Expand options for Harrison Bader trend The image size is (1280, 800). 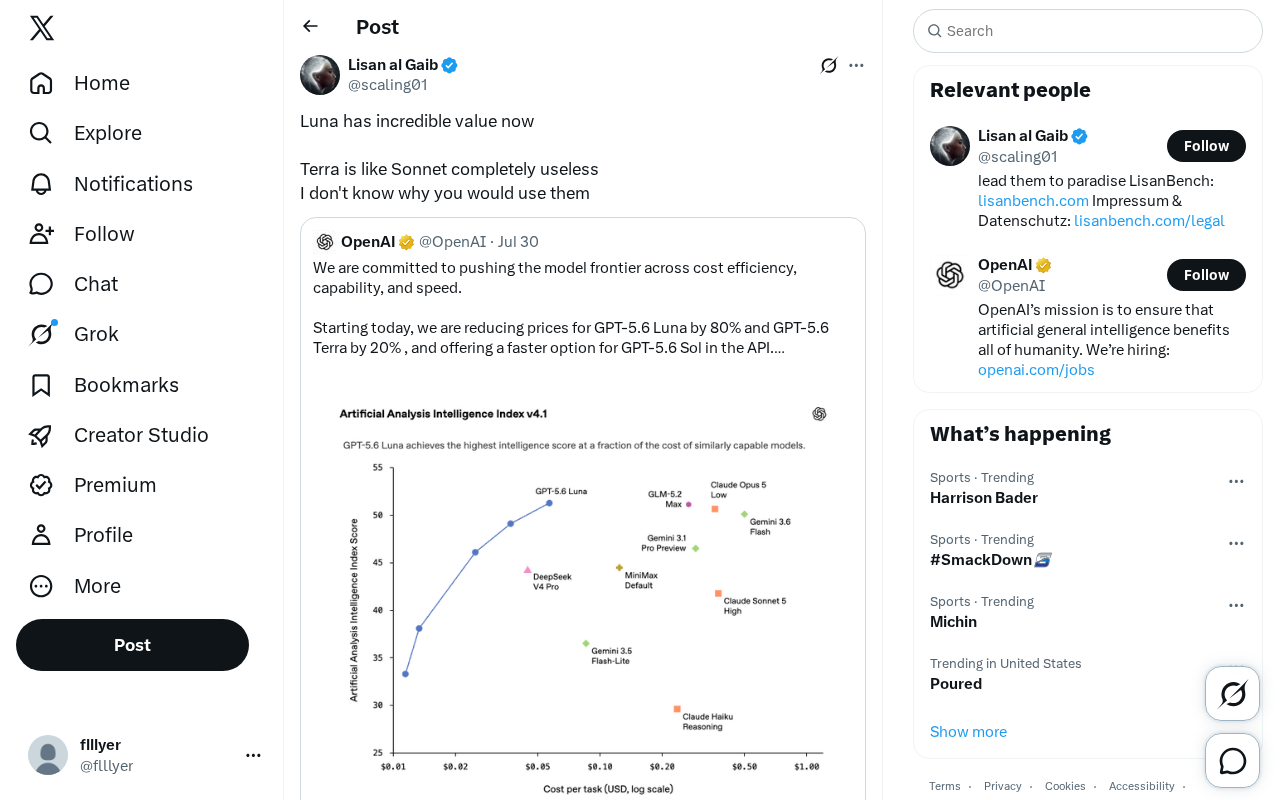[1236, 481]
